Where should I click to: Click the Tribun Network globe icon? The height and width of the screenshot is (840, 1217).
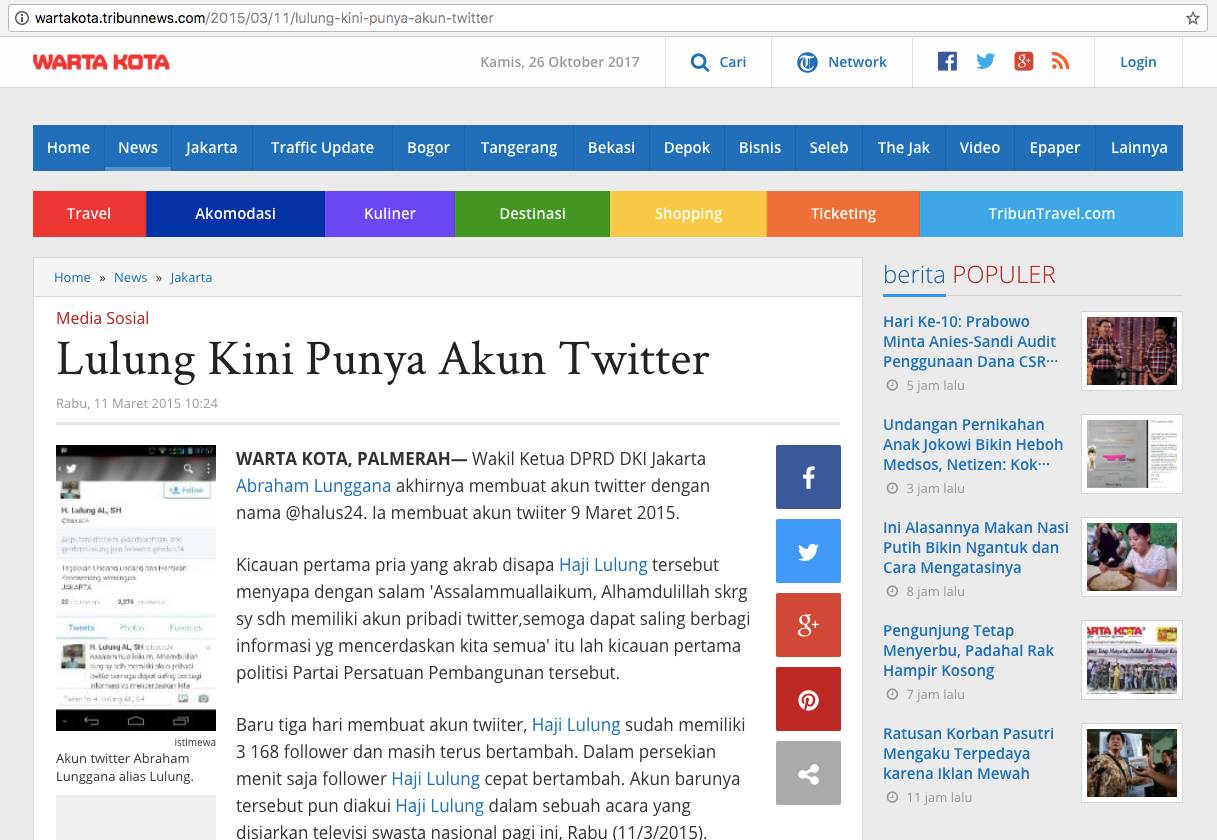[x=807, y=62]
